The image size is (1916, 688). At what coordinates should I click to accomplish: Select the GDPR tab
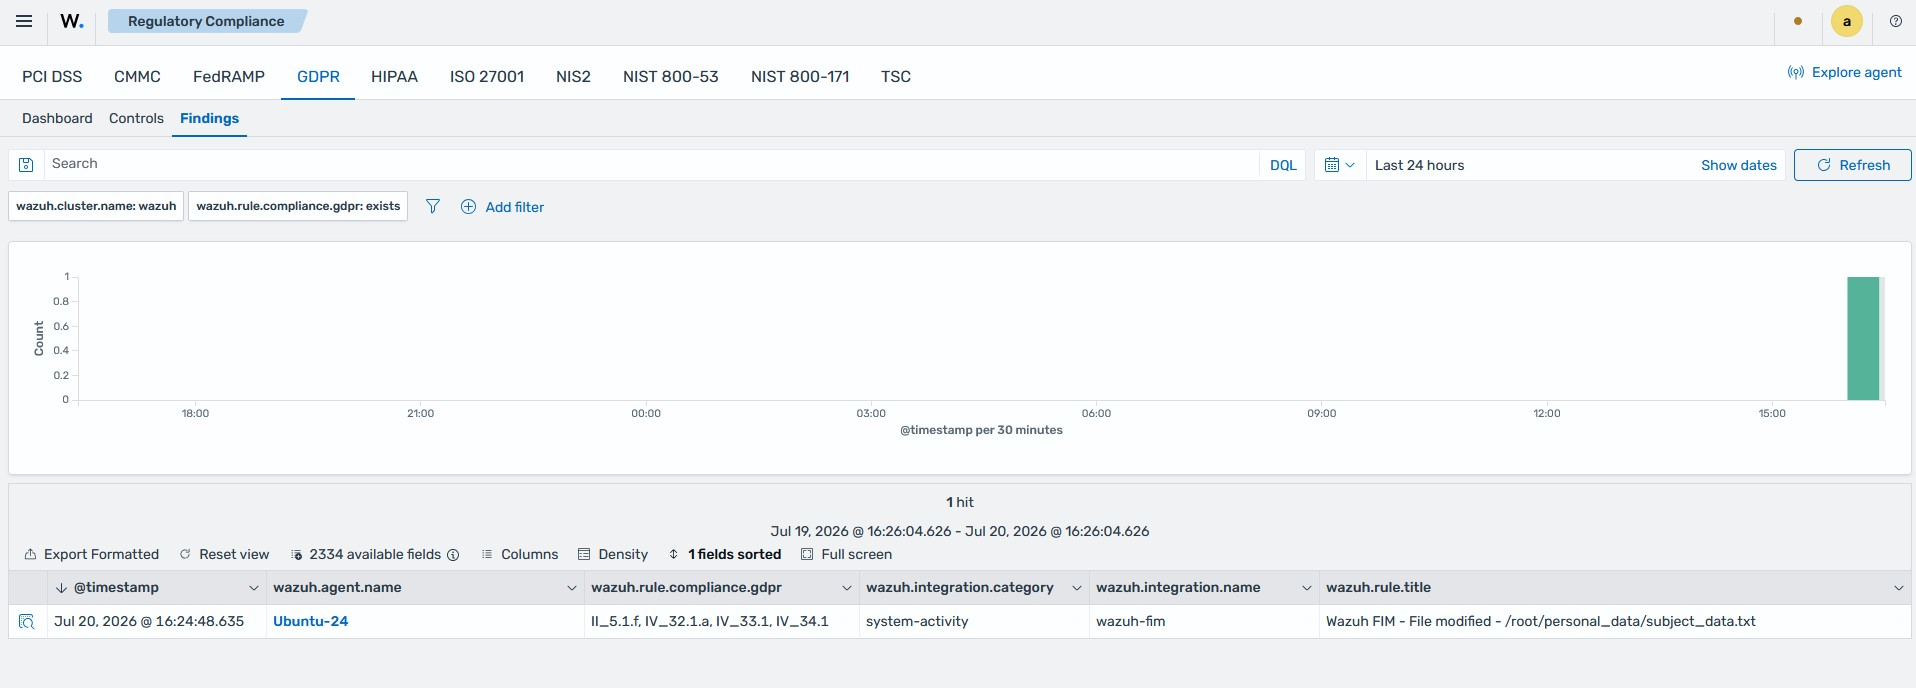click(318, 76)
